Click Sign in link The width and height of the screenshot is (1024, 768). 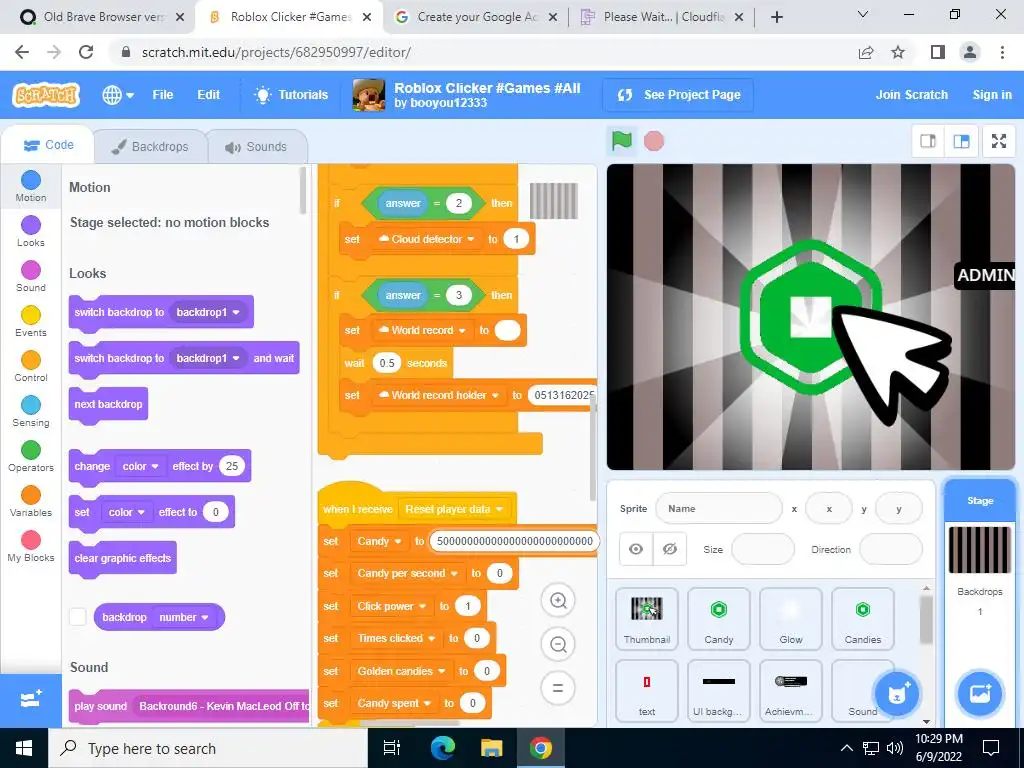coord(992,95)
